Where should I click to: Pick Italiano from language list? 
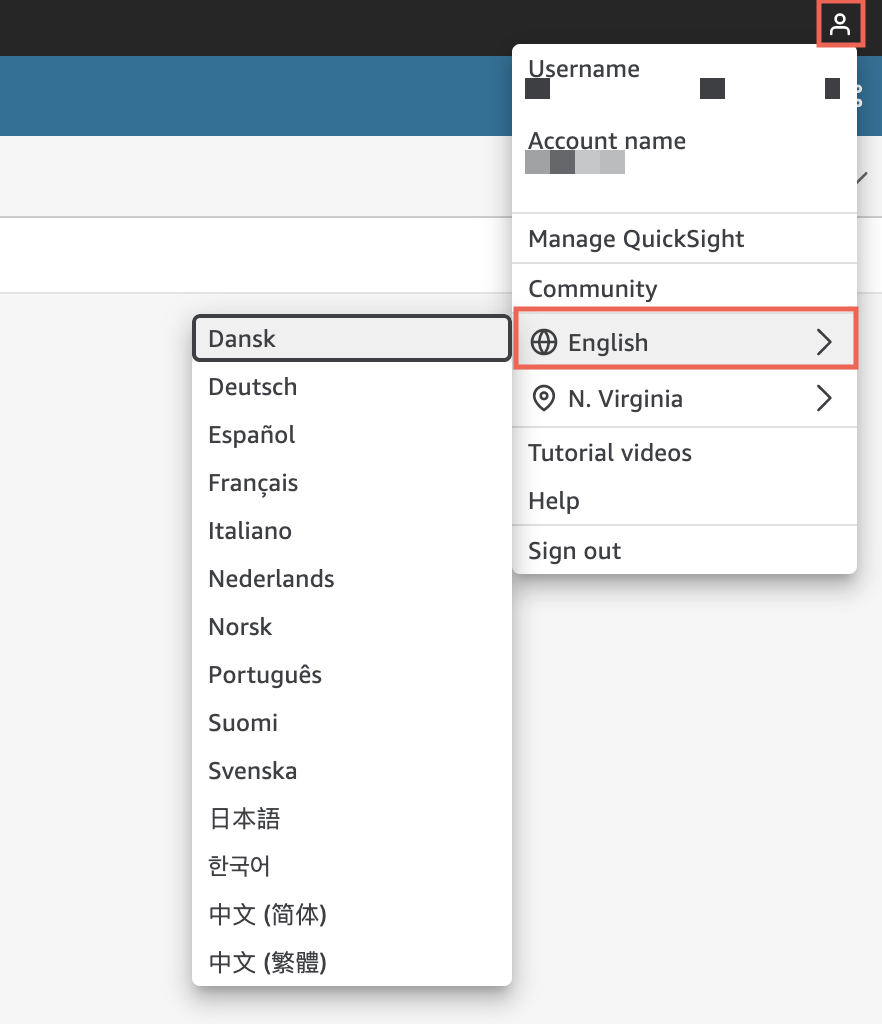pyautogui.click(x=250, y=531)
